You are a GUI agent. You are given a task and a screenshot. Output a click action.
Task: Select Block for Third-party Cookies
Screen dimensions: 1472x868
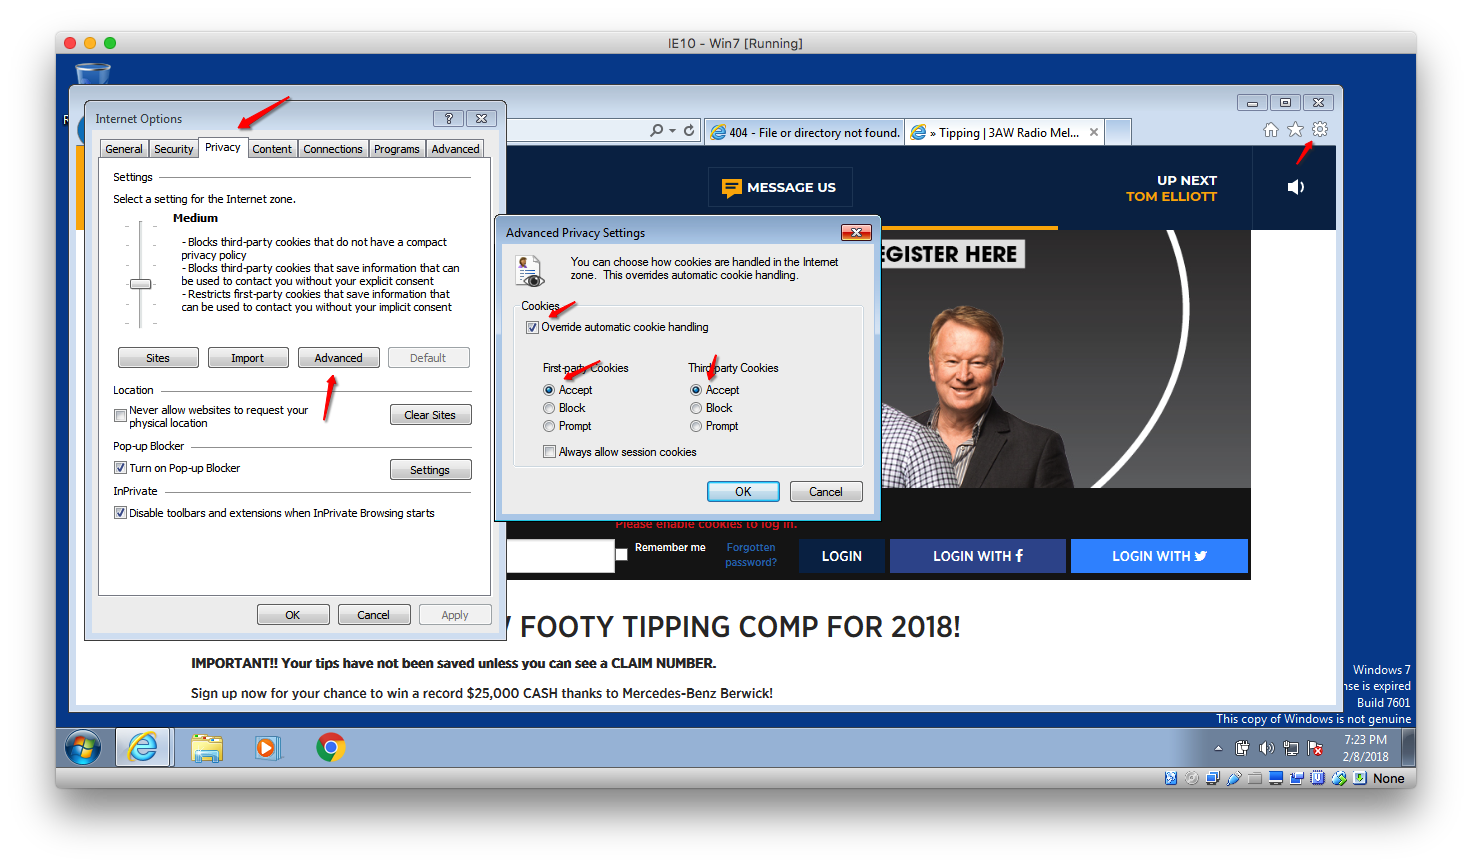(696, 408)
